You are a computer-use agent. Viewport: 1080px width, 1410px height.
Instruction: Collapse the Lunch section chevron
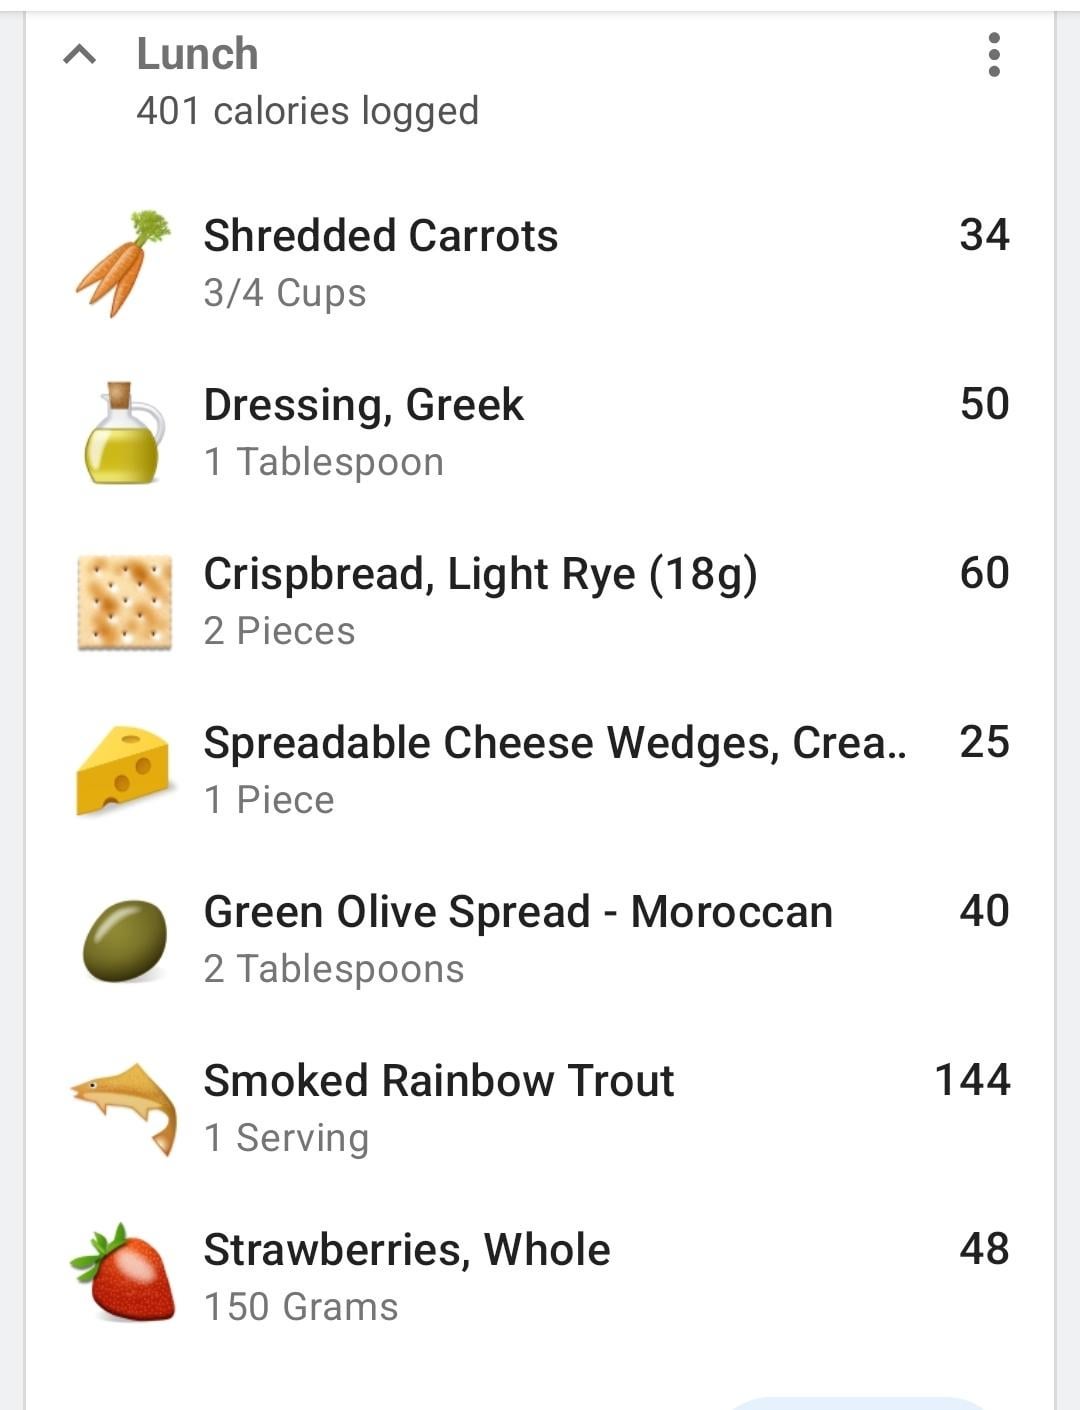80,55
